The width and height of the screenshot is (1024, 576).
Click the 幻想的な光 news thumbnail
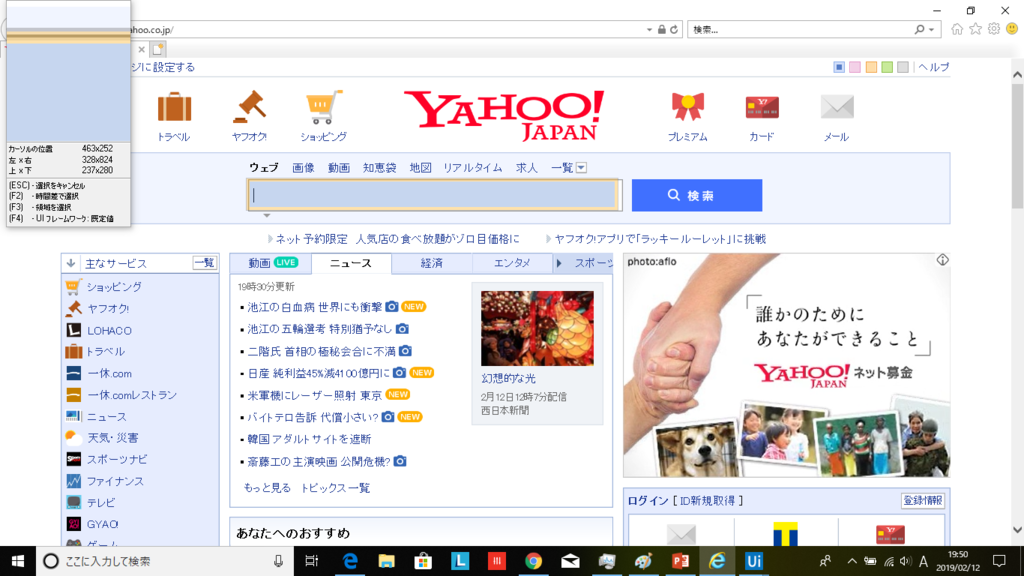[x=537, y=328]
